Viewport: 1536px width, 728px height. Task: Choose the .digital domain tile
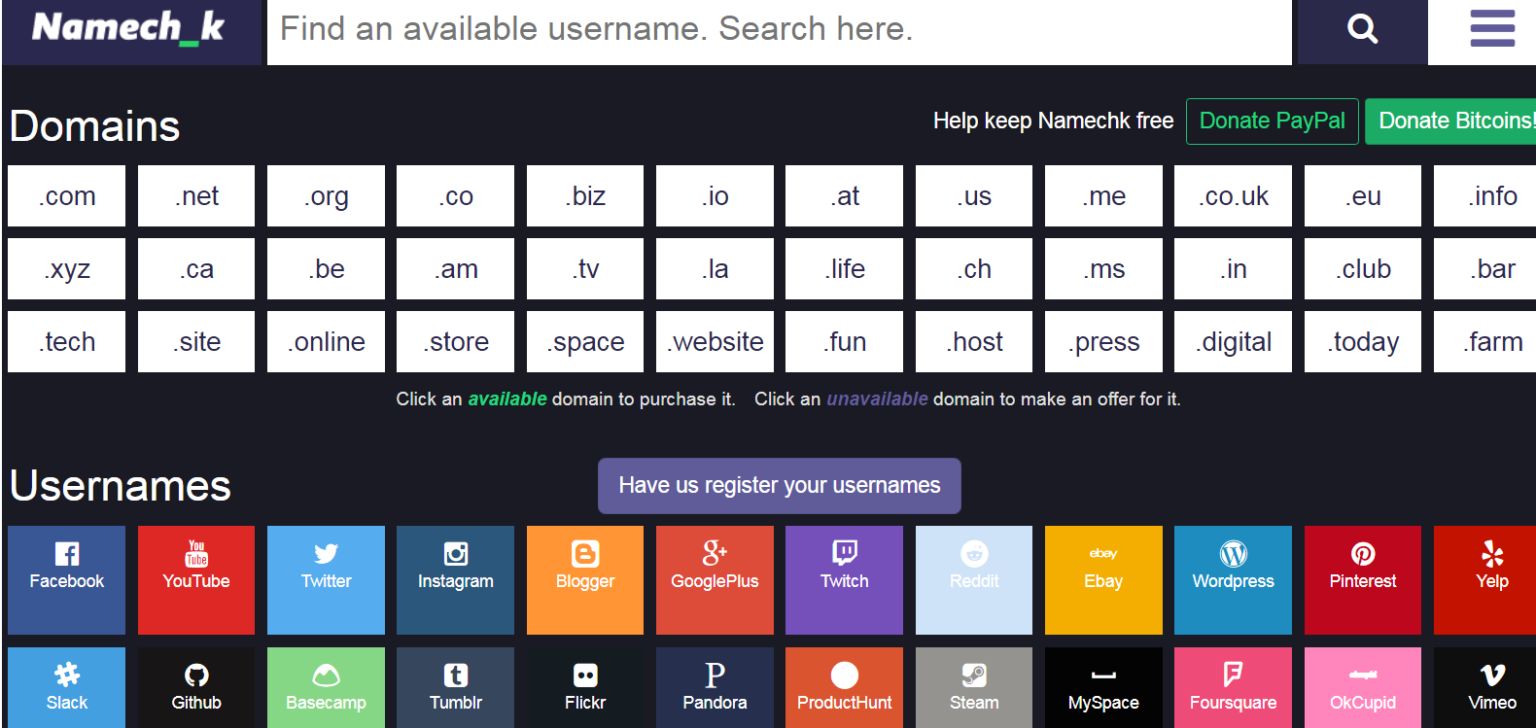1233,342
